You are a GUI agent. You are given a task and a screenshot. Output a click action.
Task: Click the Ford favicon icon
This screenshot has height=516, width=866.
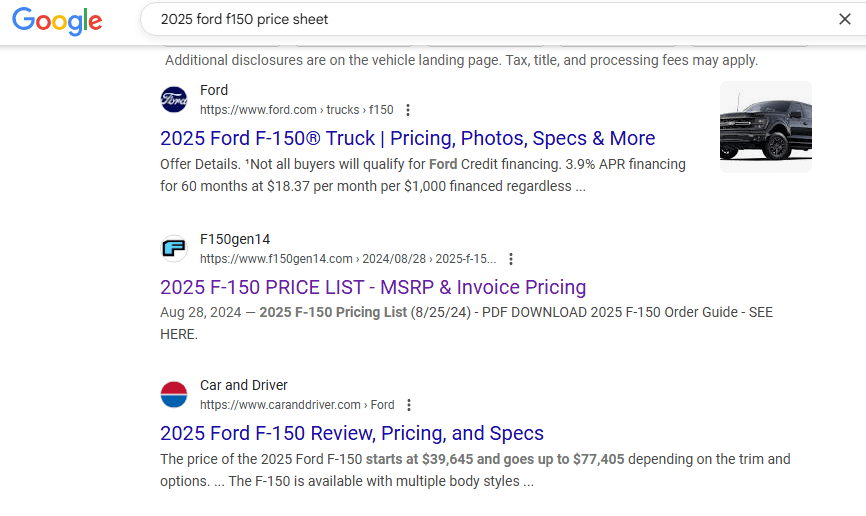pos(174,99)
